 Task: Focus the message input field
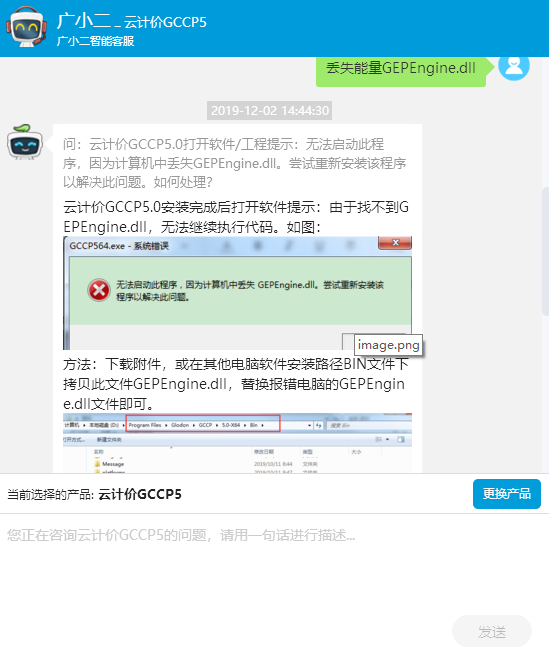pos(274,564)
